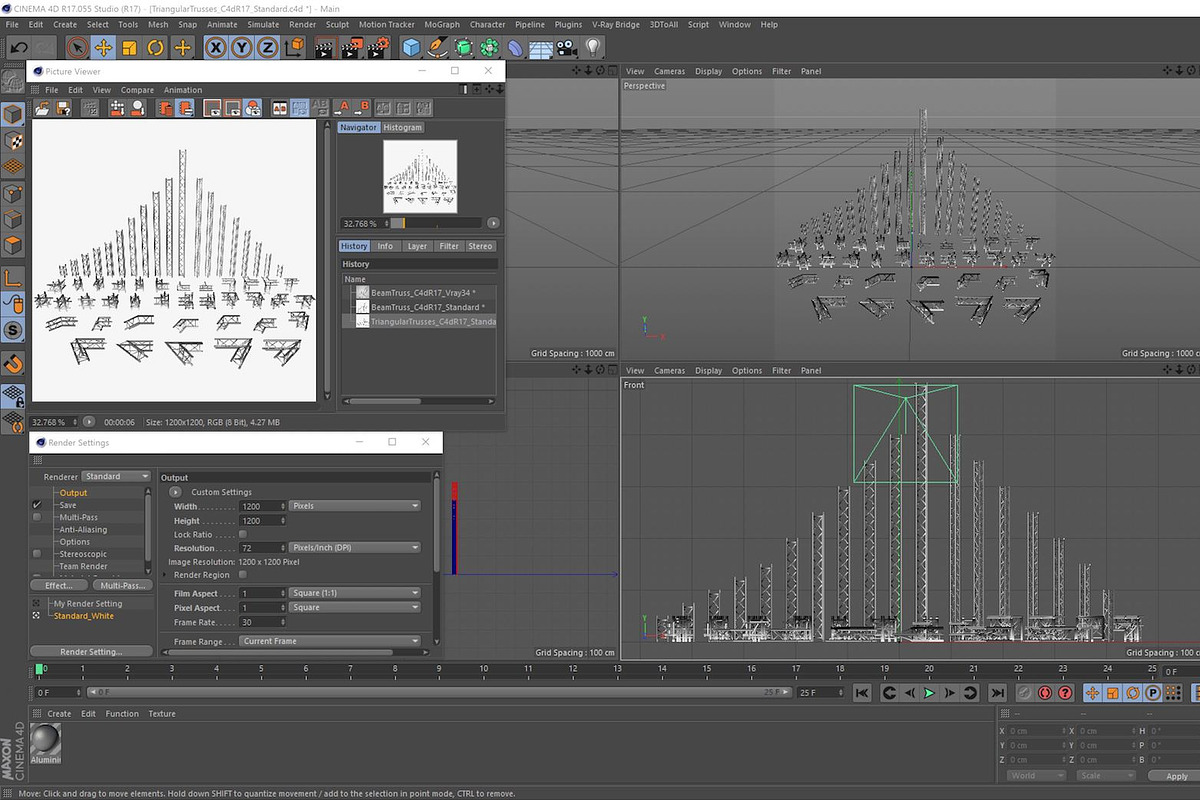Add a Floor environment object
This screenshot has width=1200, height=800.
click(541, 47)
